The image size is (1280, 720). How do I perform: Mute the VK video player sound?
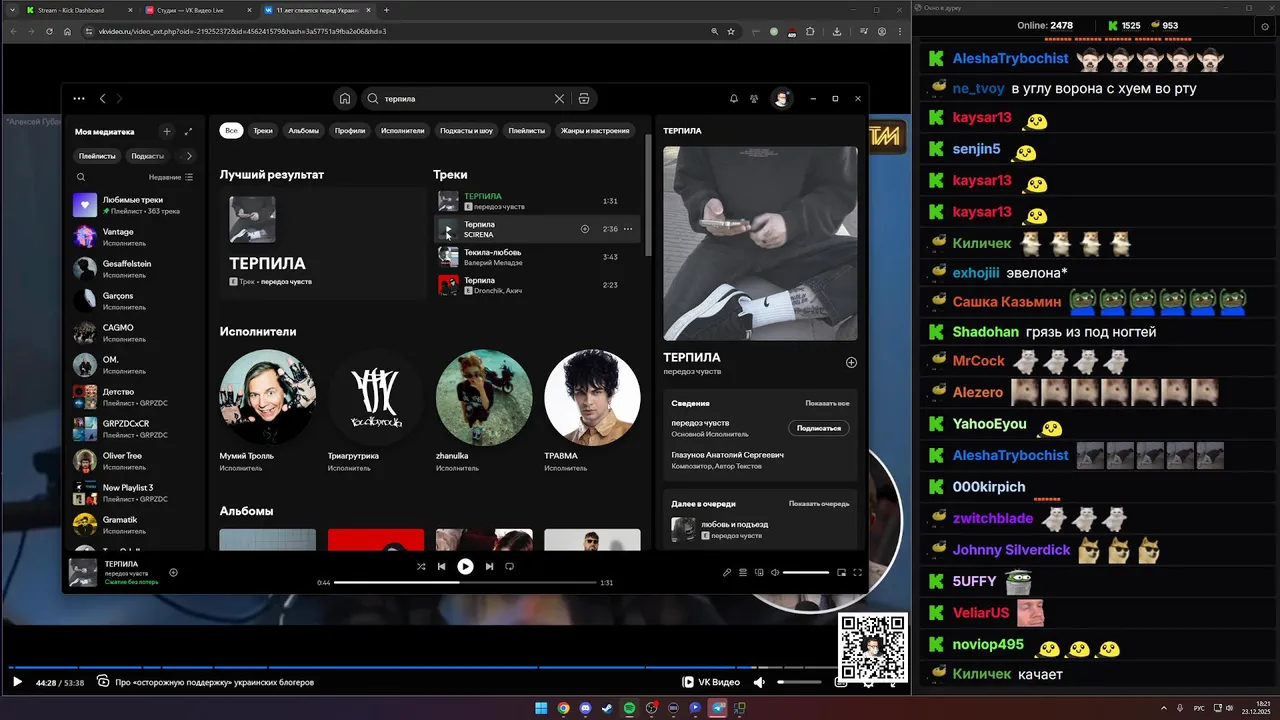tap(759, 682)
